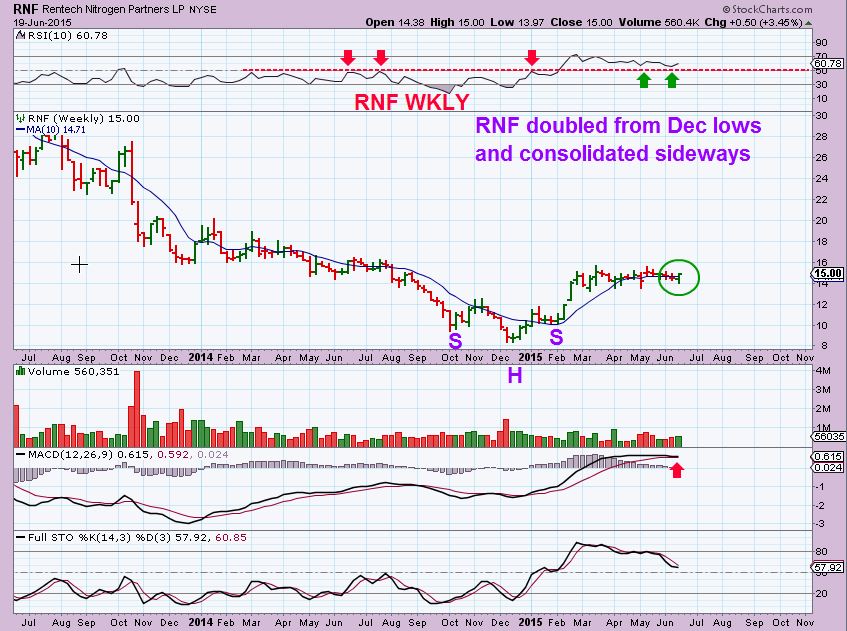Click the RNF (Weekly) 15.00 legend

click(84, 118)
